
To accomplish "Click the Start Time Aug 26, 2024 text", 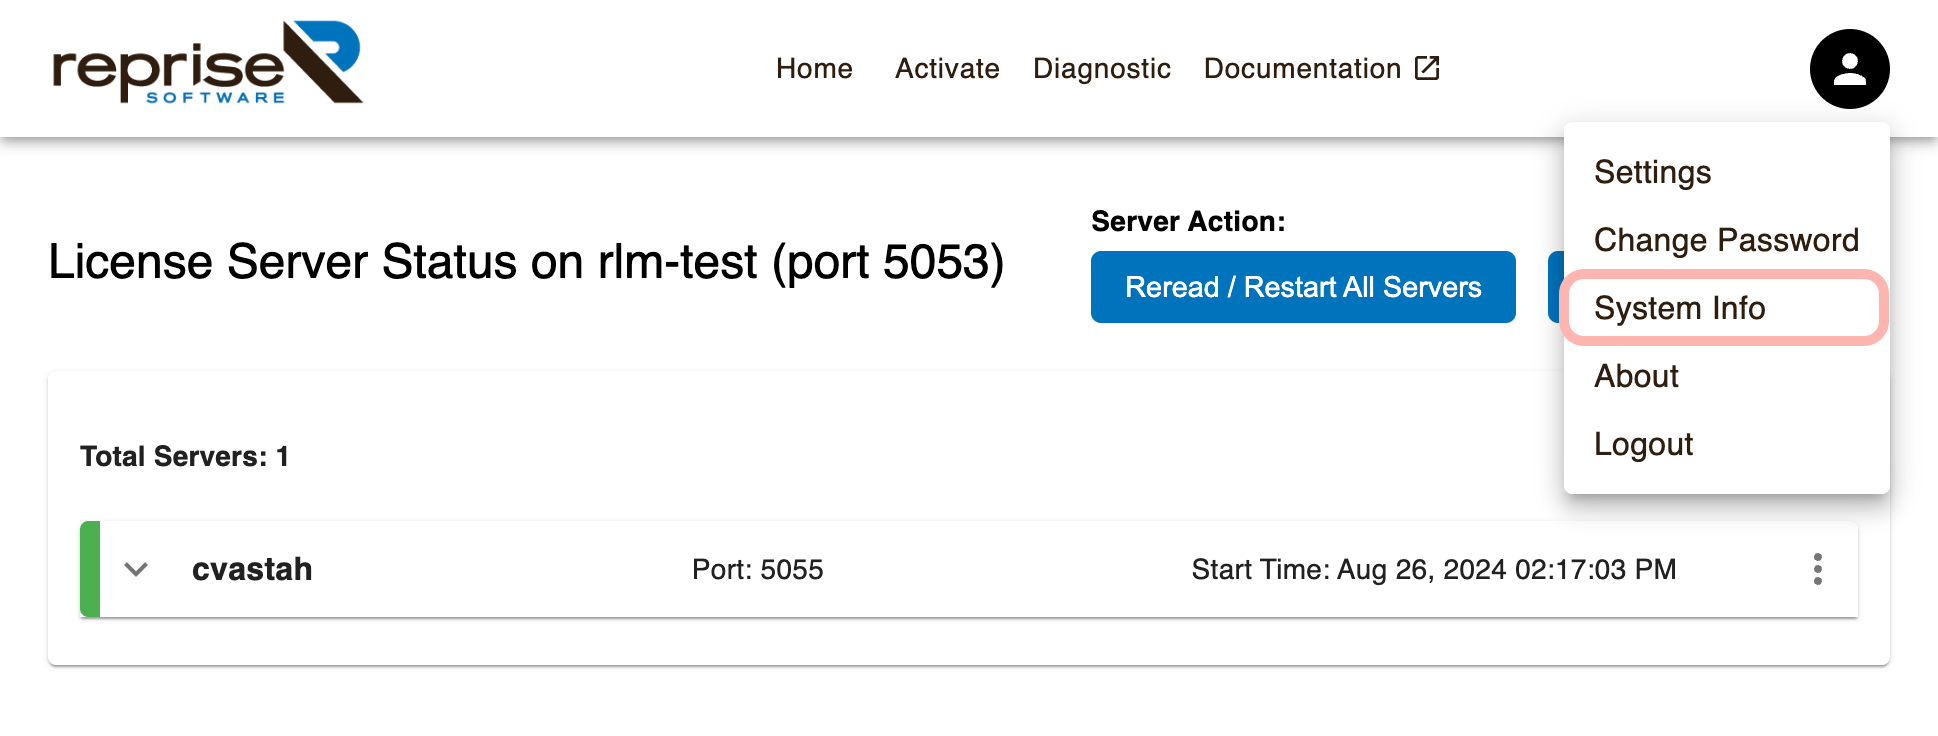I will [1434, 569].
